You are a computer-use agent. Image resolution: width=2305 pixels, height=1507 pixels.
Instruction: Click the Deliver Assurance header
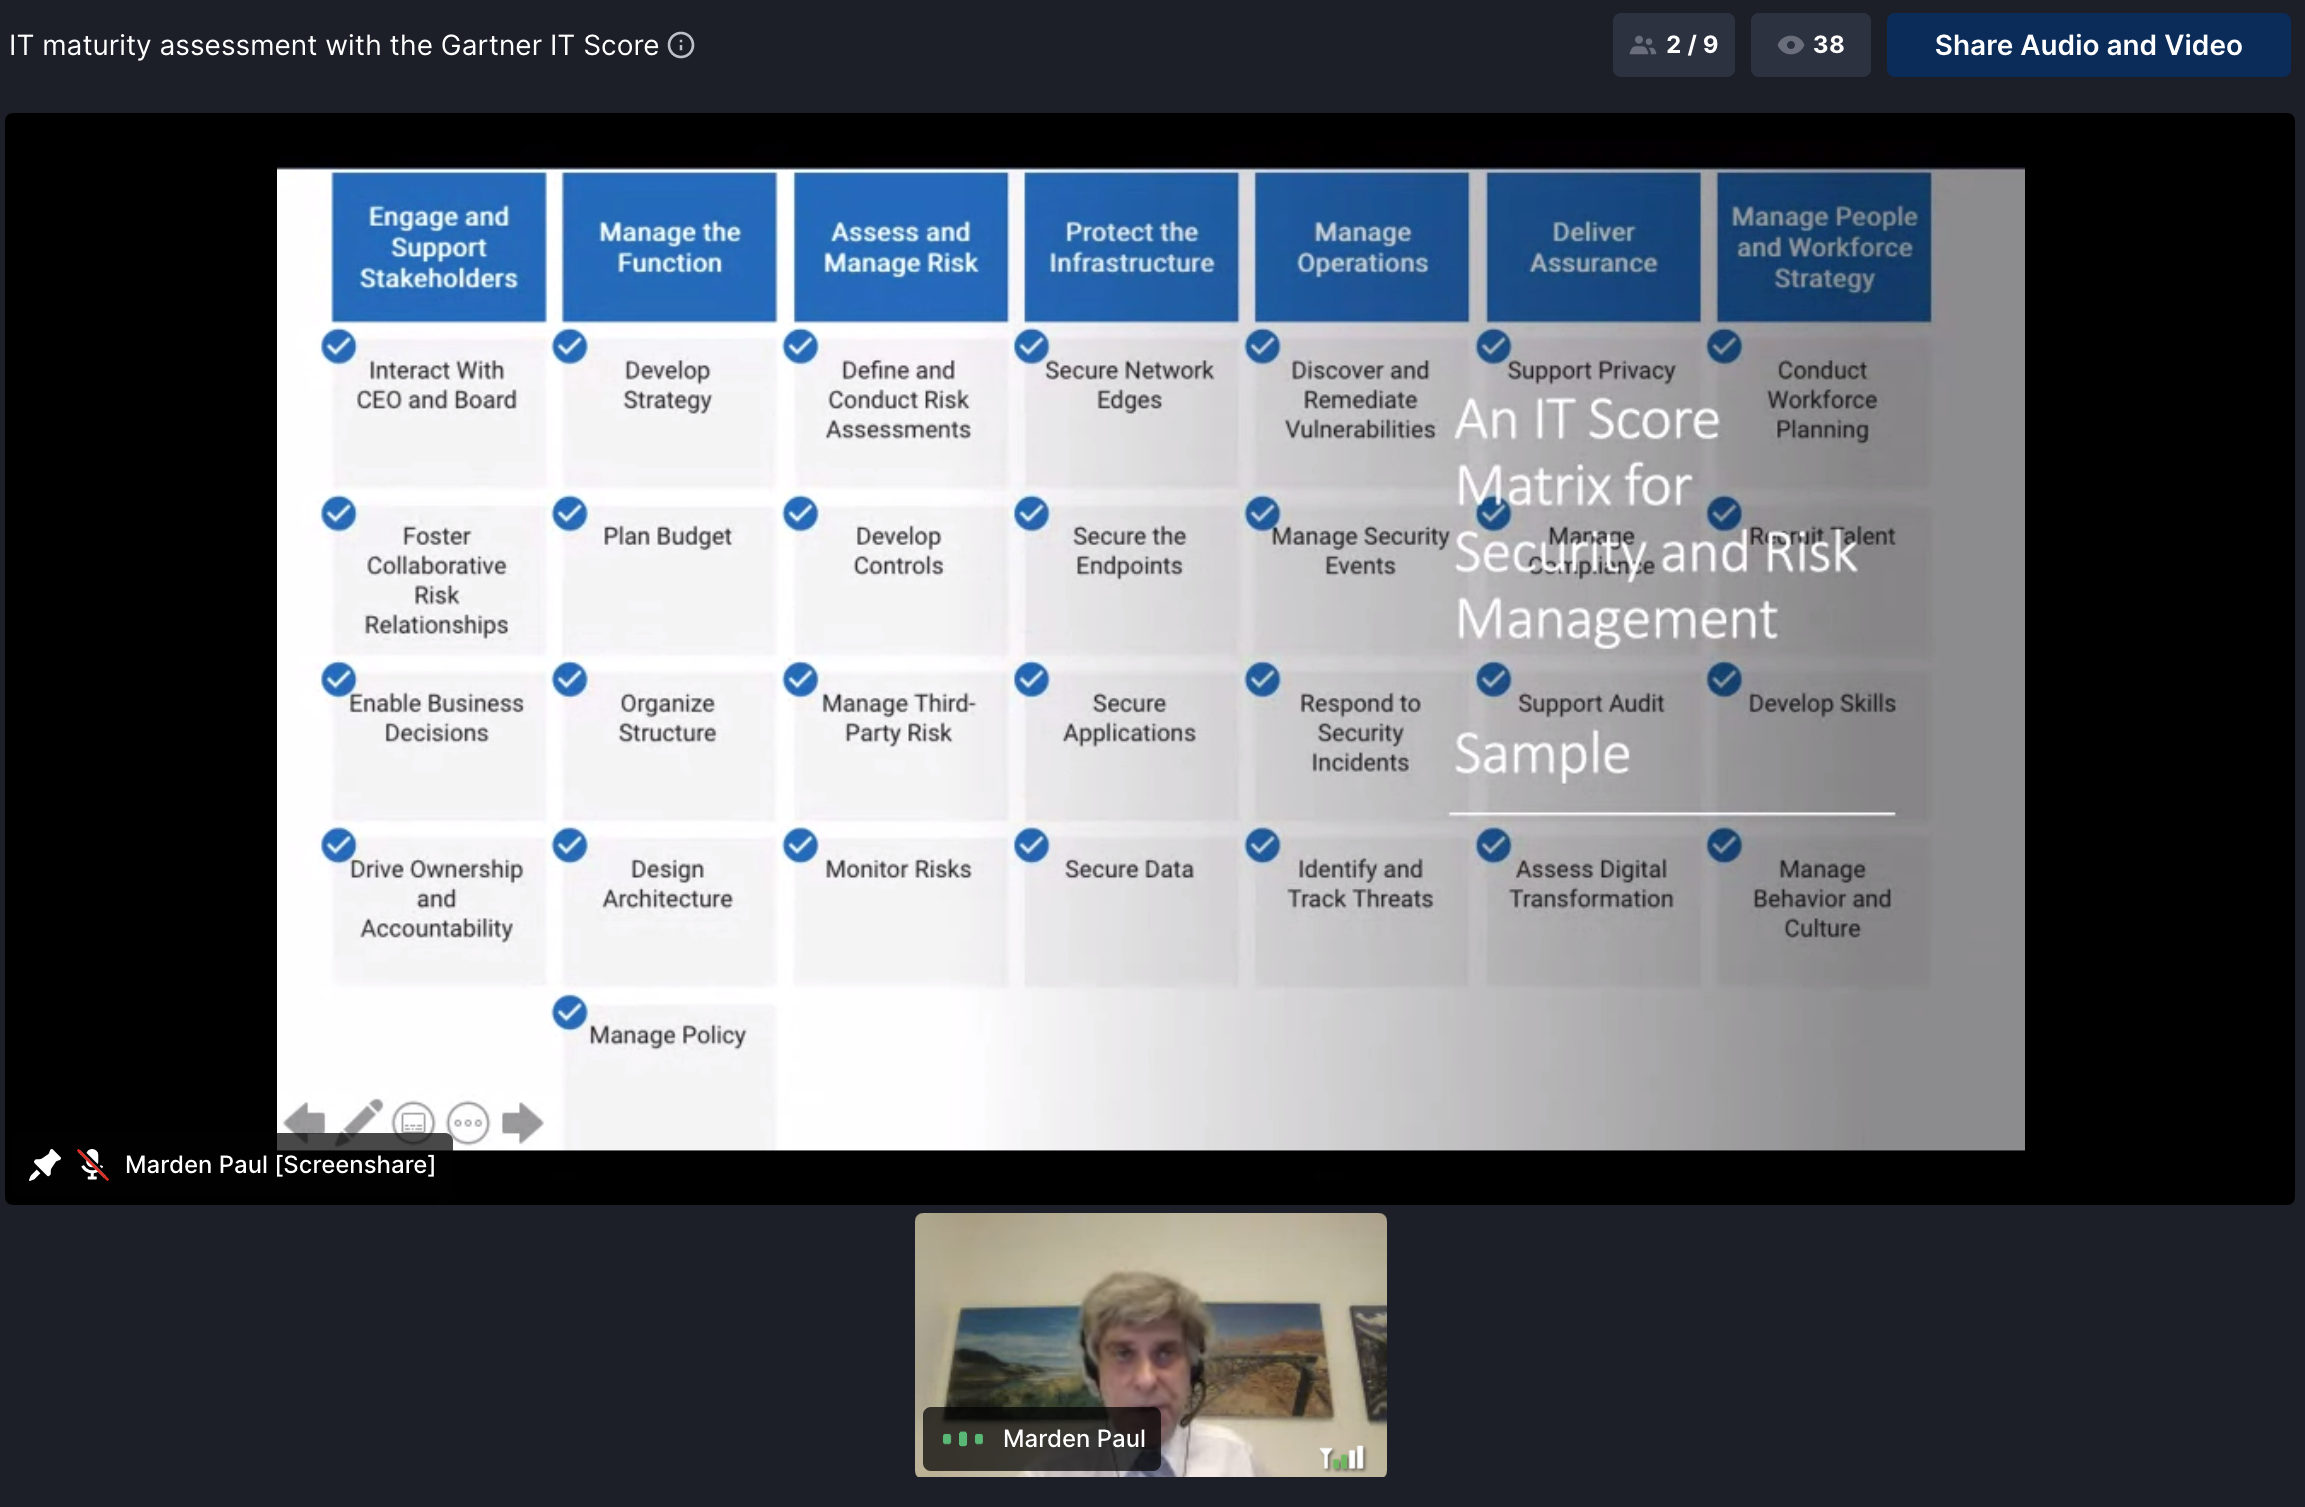pyautogui.click(x=1593, y=247)
